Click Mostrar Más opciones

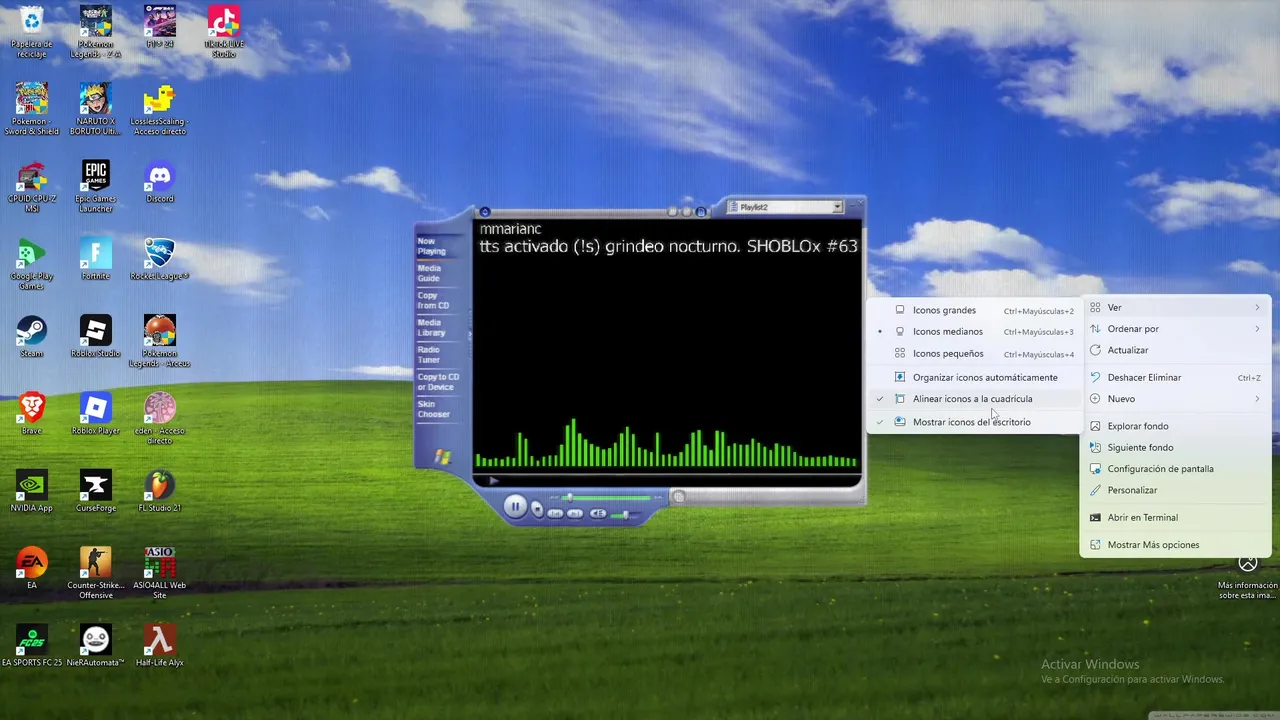(1175, 544)
